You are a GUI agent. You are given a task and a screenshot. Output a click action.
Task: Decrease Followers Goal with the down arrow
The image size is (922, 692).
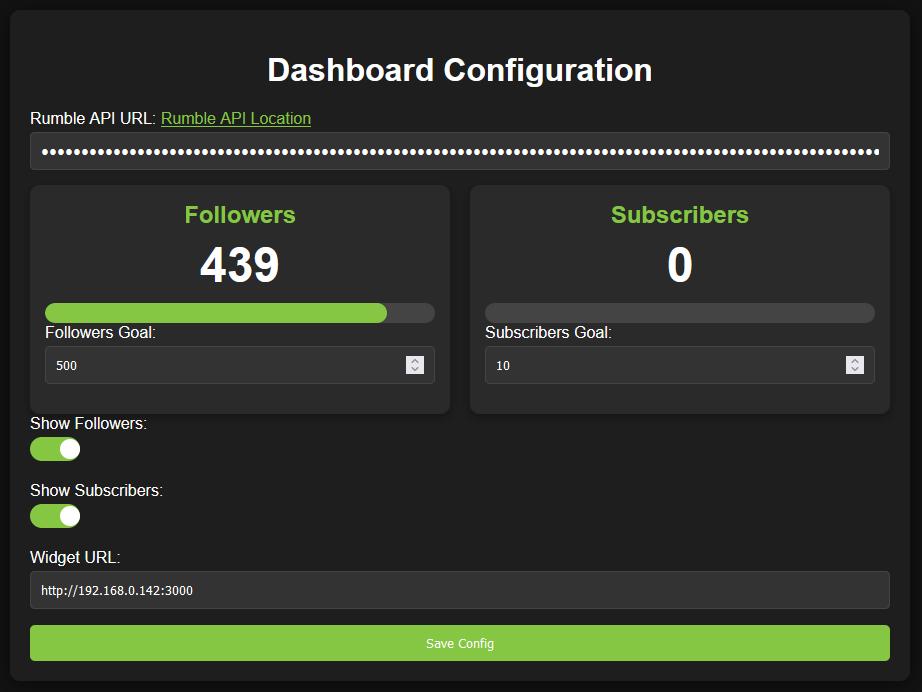pos(415,369)
